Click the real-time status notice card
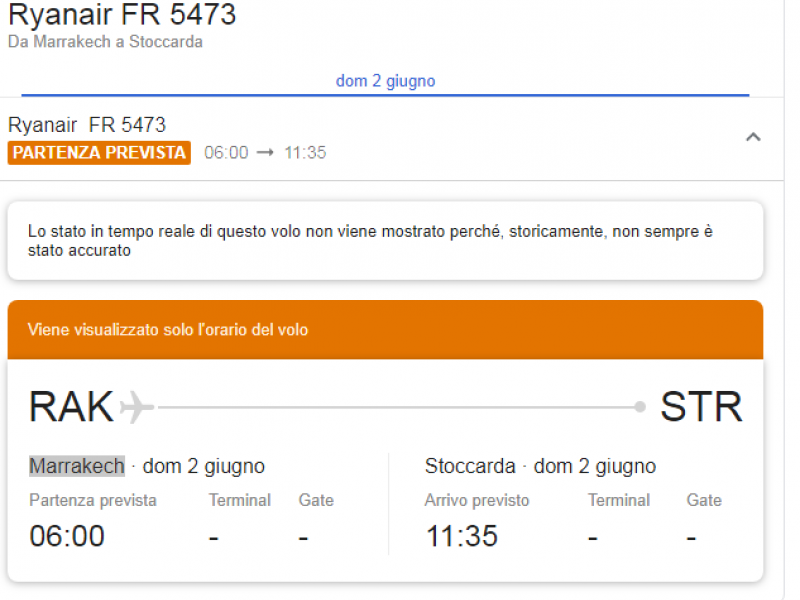 tap(385, 241)
